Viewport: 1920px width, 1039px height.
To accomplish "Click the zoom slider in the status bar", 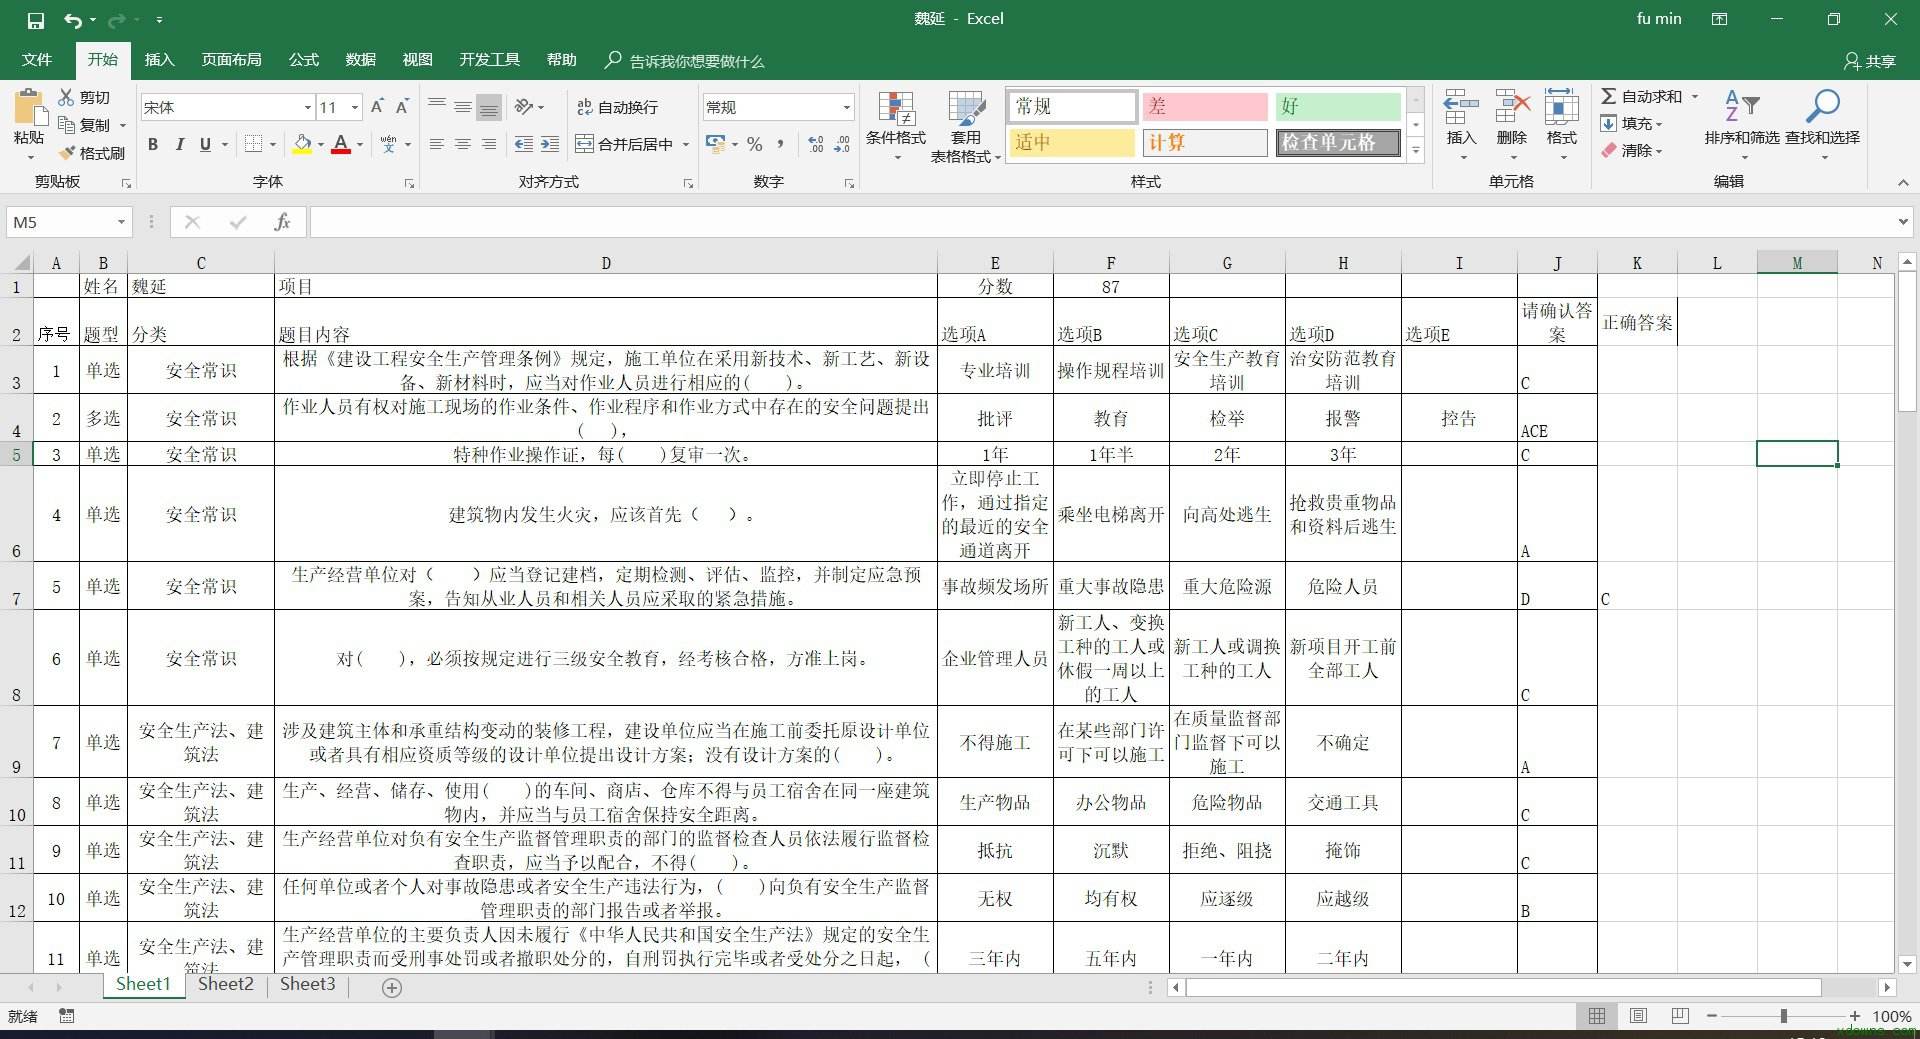I will 1783,1016.
